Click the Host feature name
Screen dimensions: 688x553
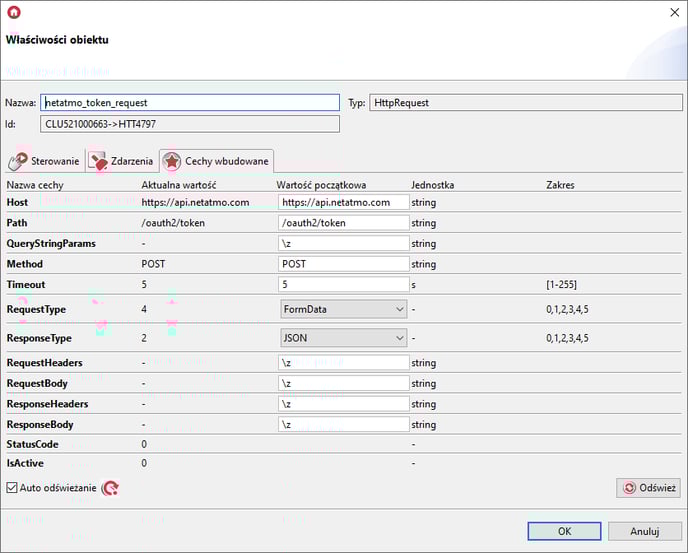17,202
